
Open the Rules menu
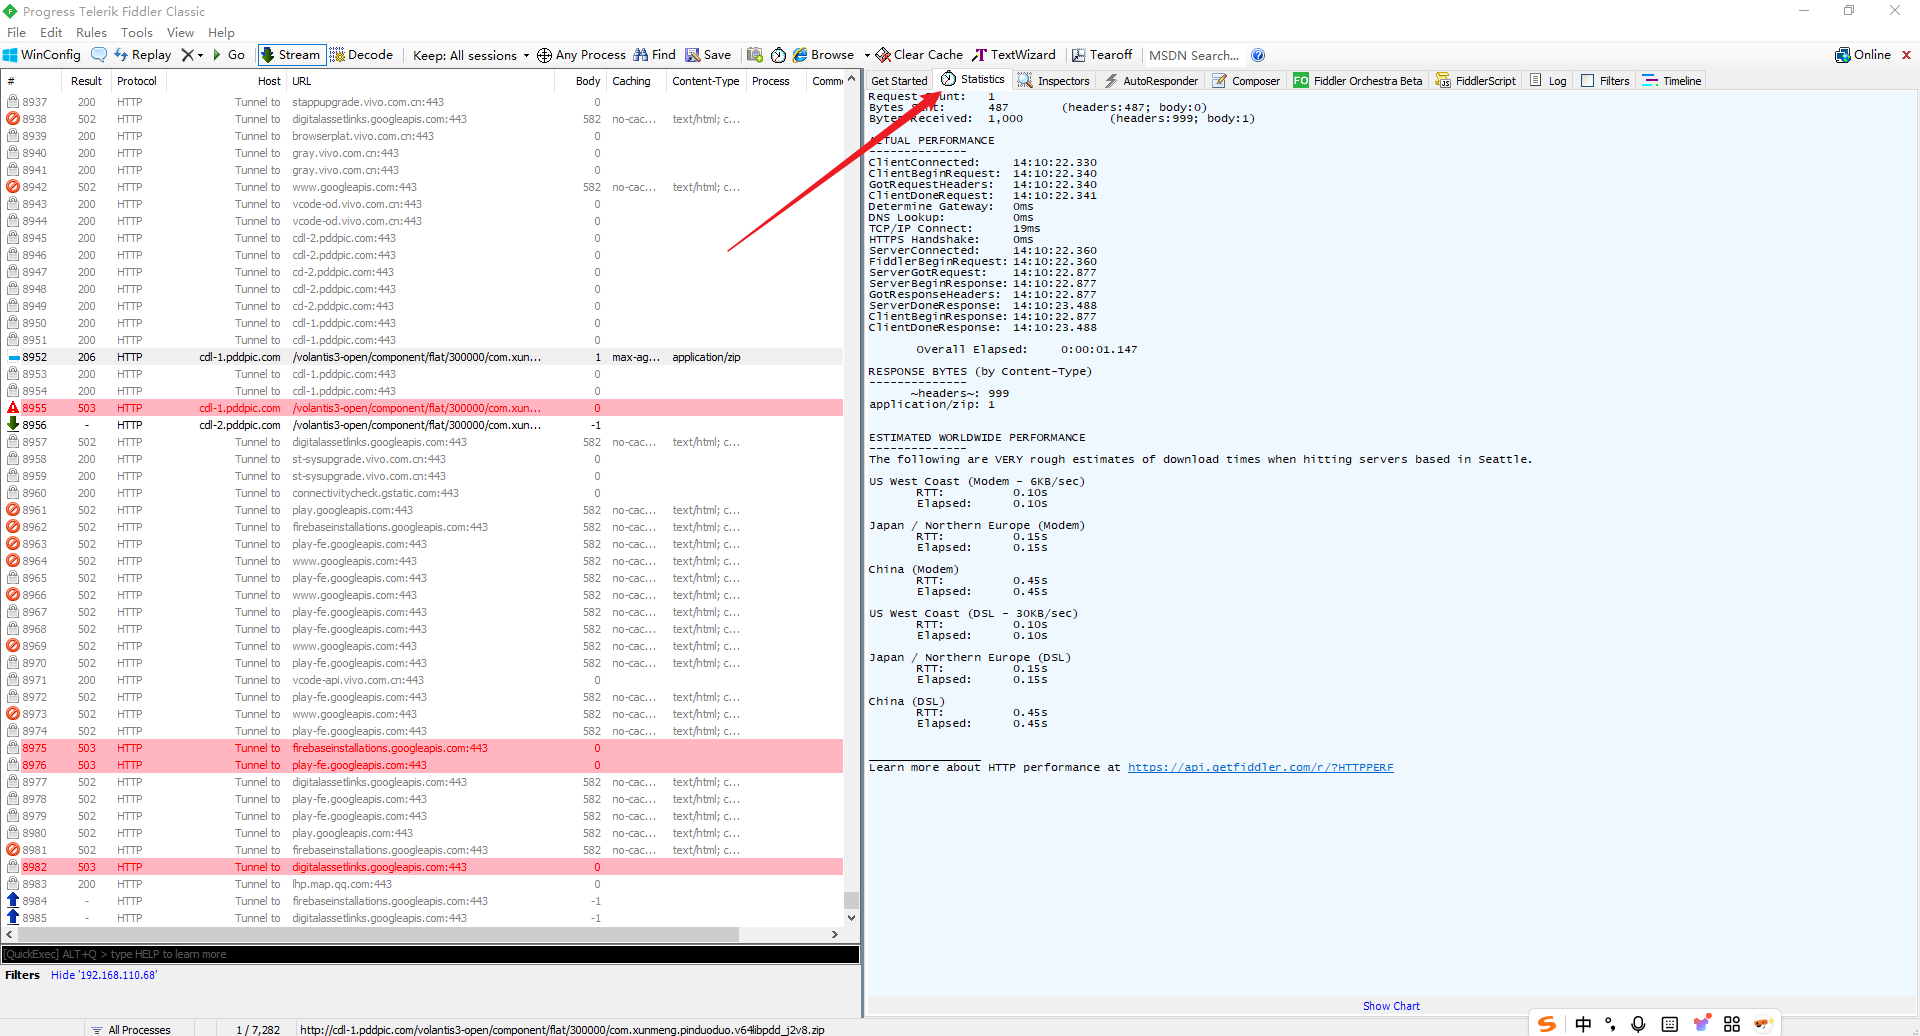click(91, 32)
